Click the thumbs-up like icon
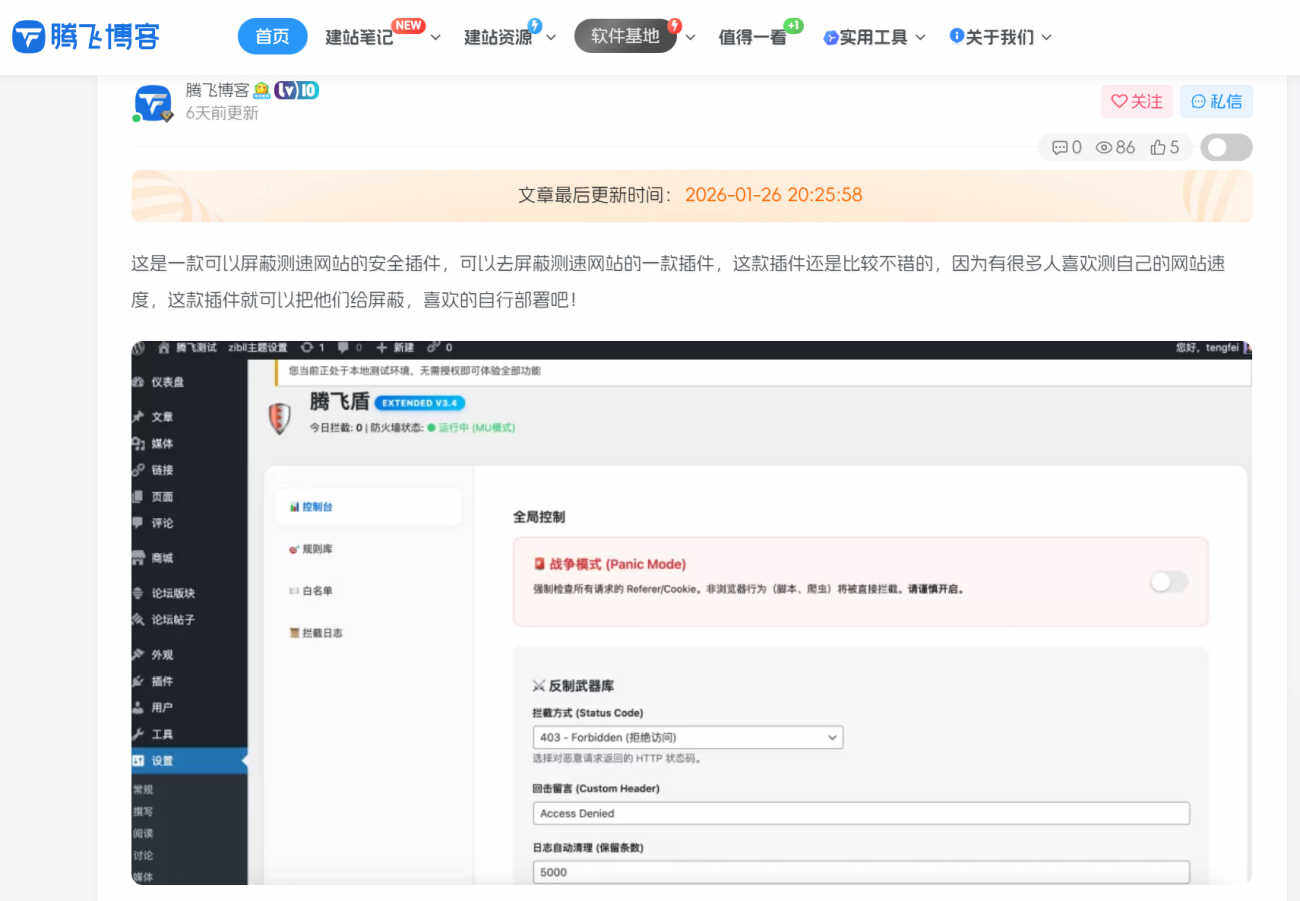This screenshot has width=1300, height=901. pyautogui.click(x=1158, y=148)
